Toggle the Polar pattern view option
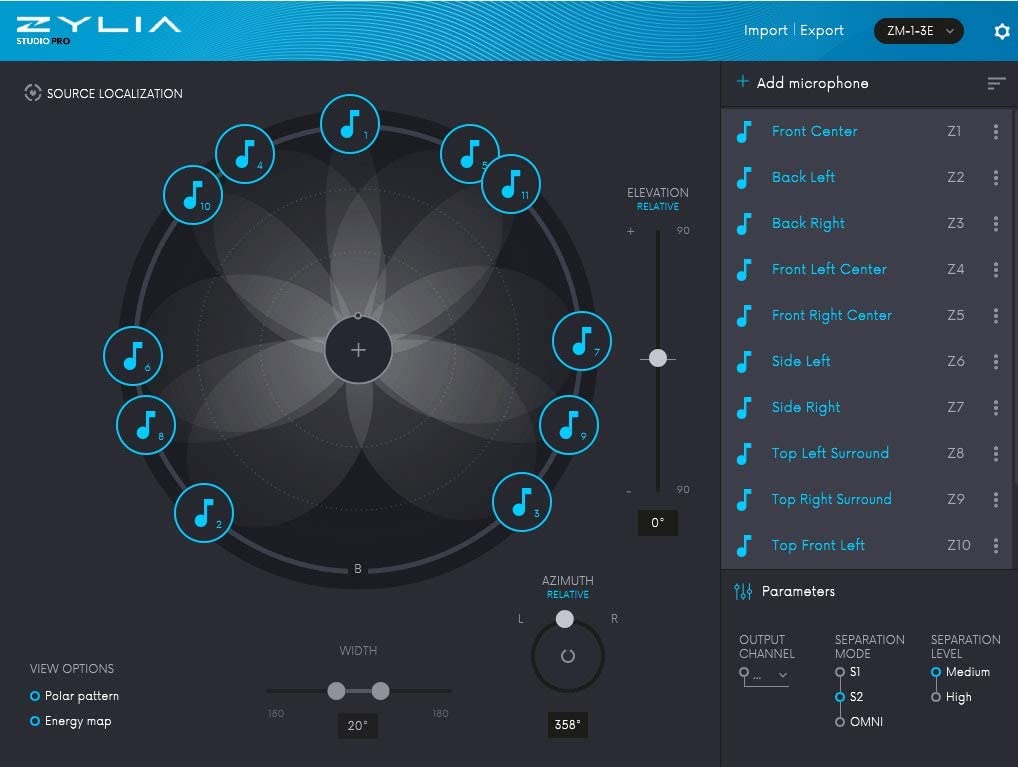This screenshot has width=1018, height=767. tap(75, 696)
